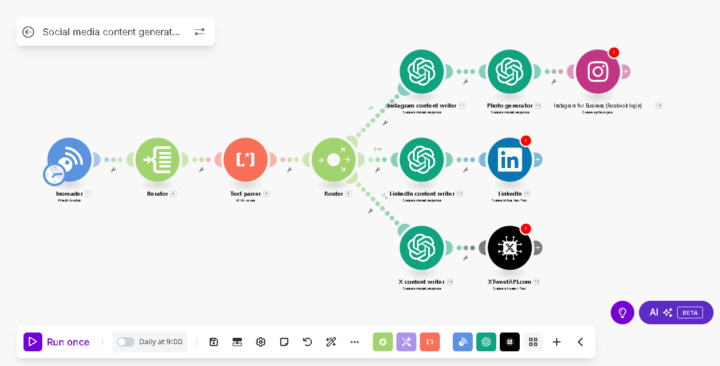Click wrench between LinkedIn writer and LinkedIn
Image resolution: width=720 pixels, height=366 pixels.
pyautogui.click(x=466, y=170)
